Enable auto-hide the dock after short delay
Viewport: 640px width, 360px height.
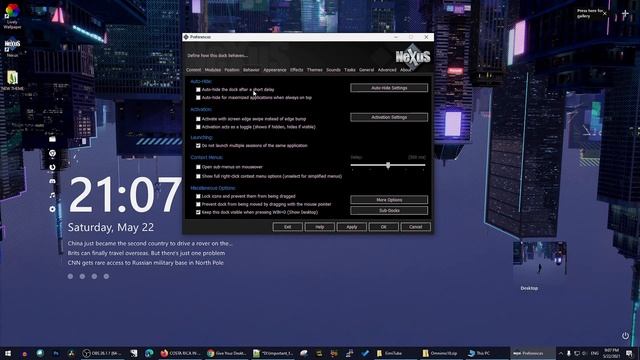(198, 90)
